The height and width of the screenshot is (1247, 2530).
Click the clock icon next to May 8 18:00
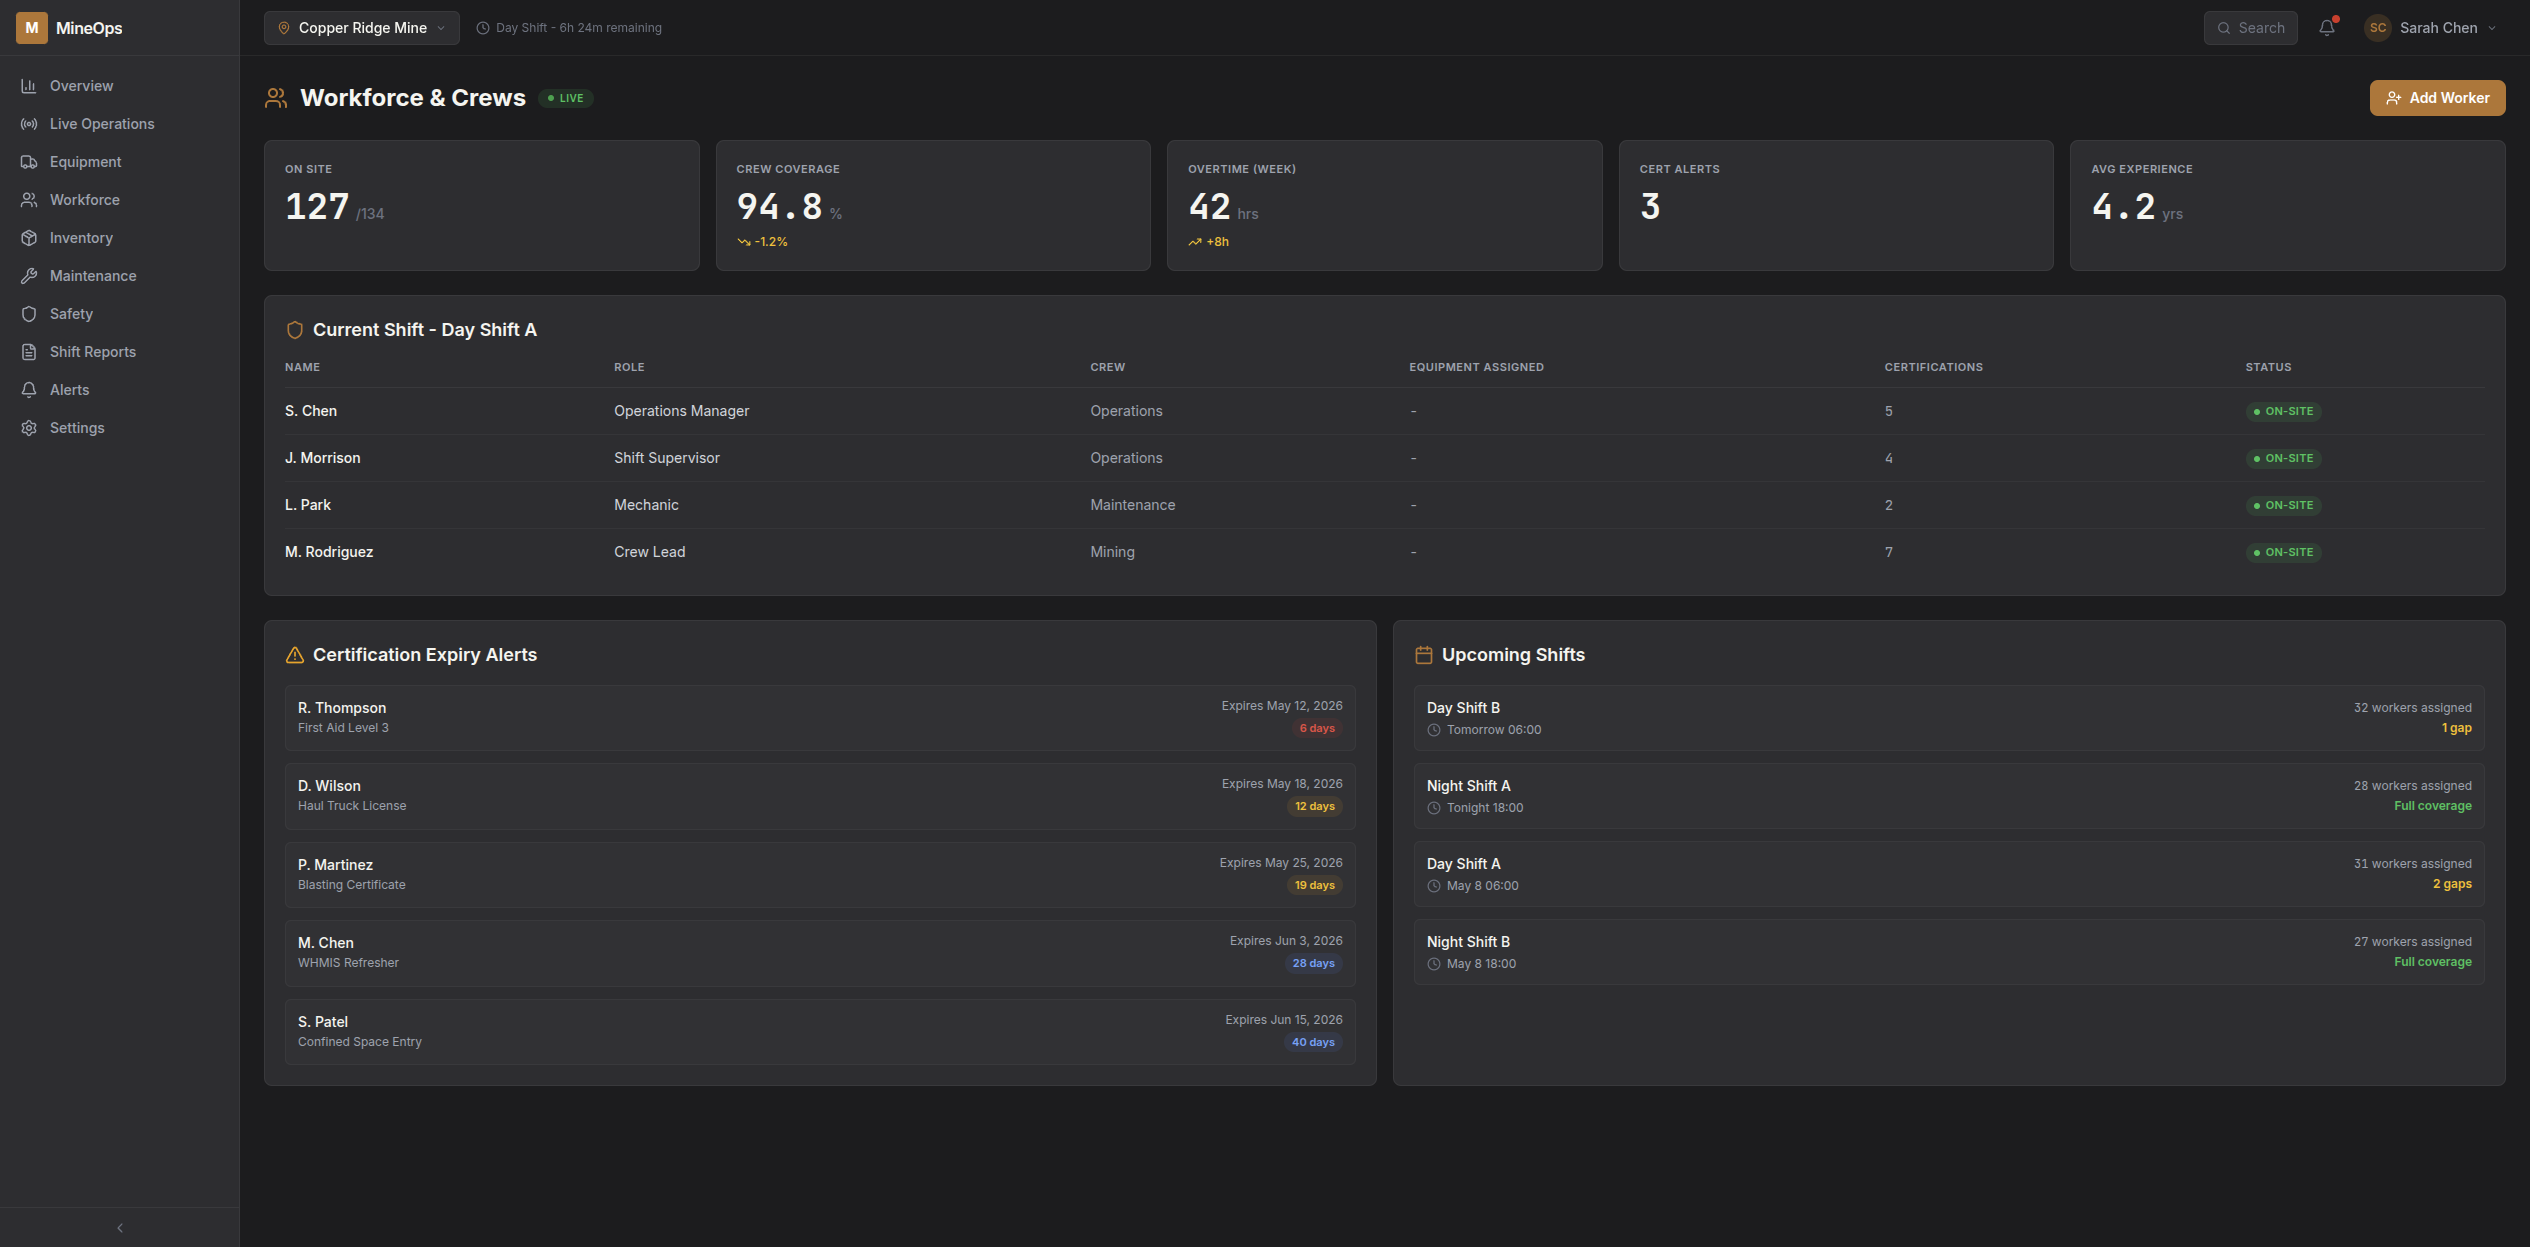point(1434,964)
